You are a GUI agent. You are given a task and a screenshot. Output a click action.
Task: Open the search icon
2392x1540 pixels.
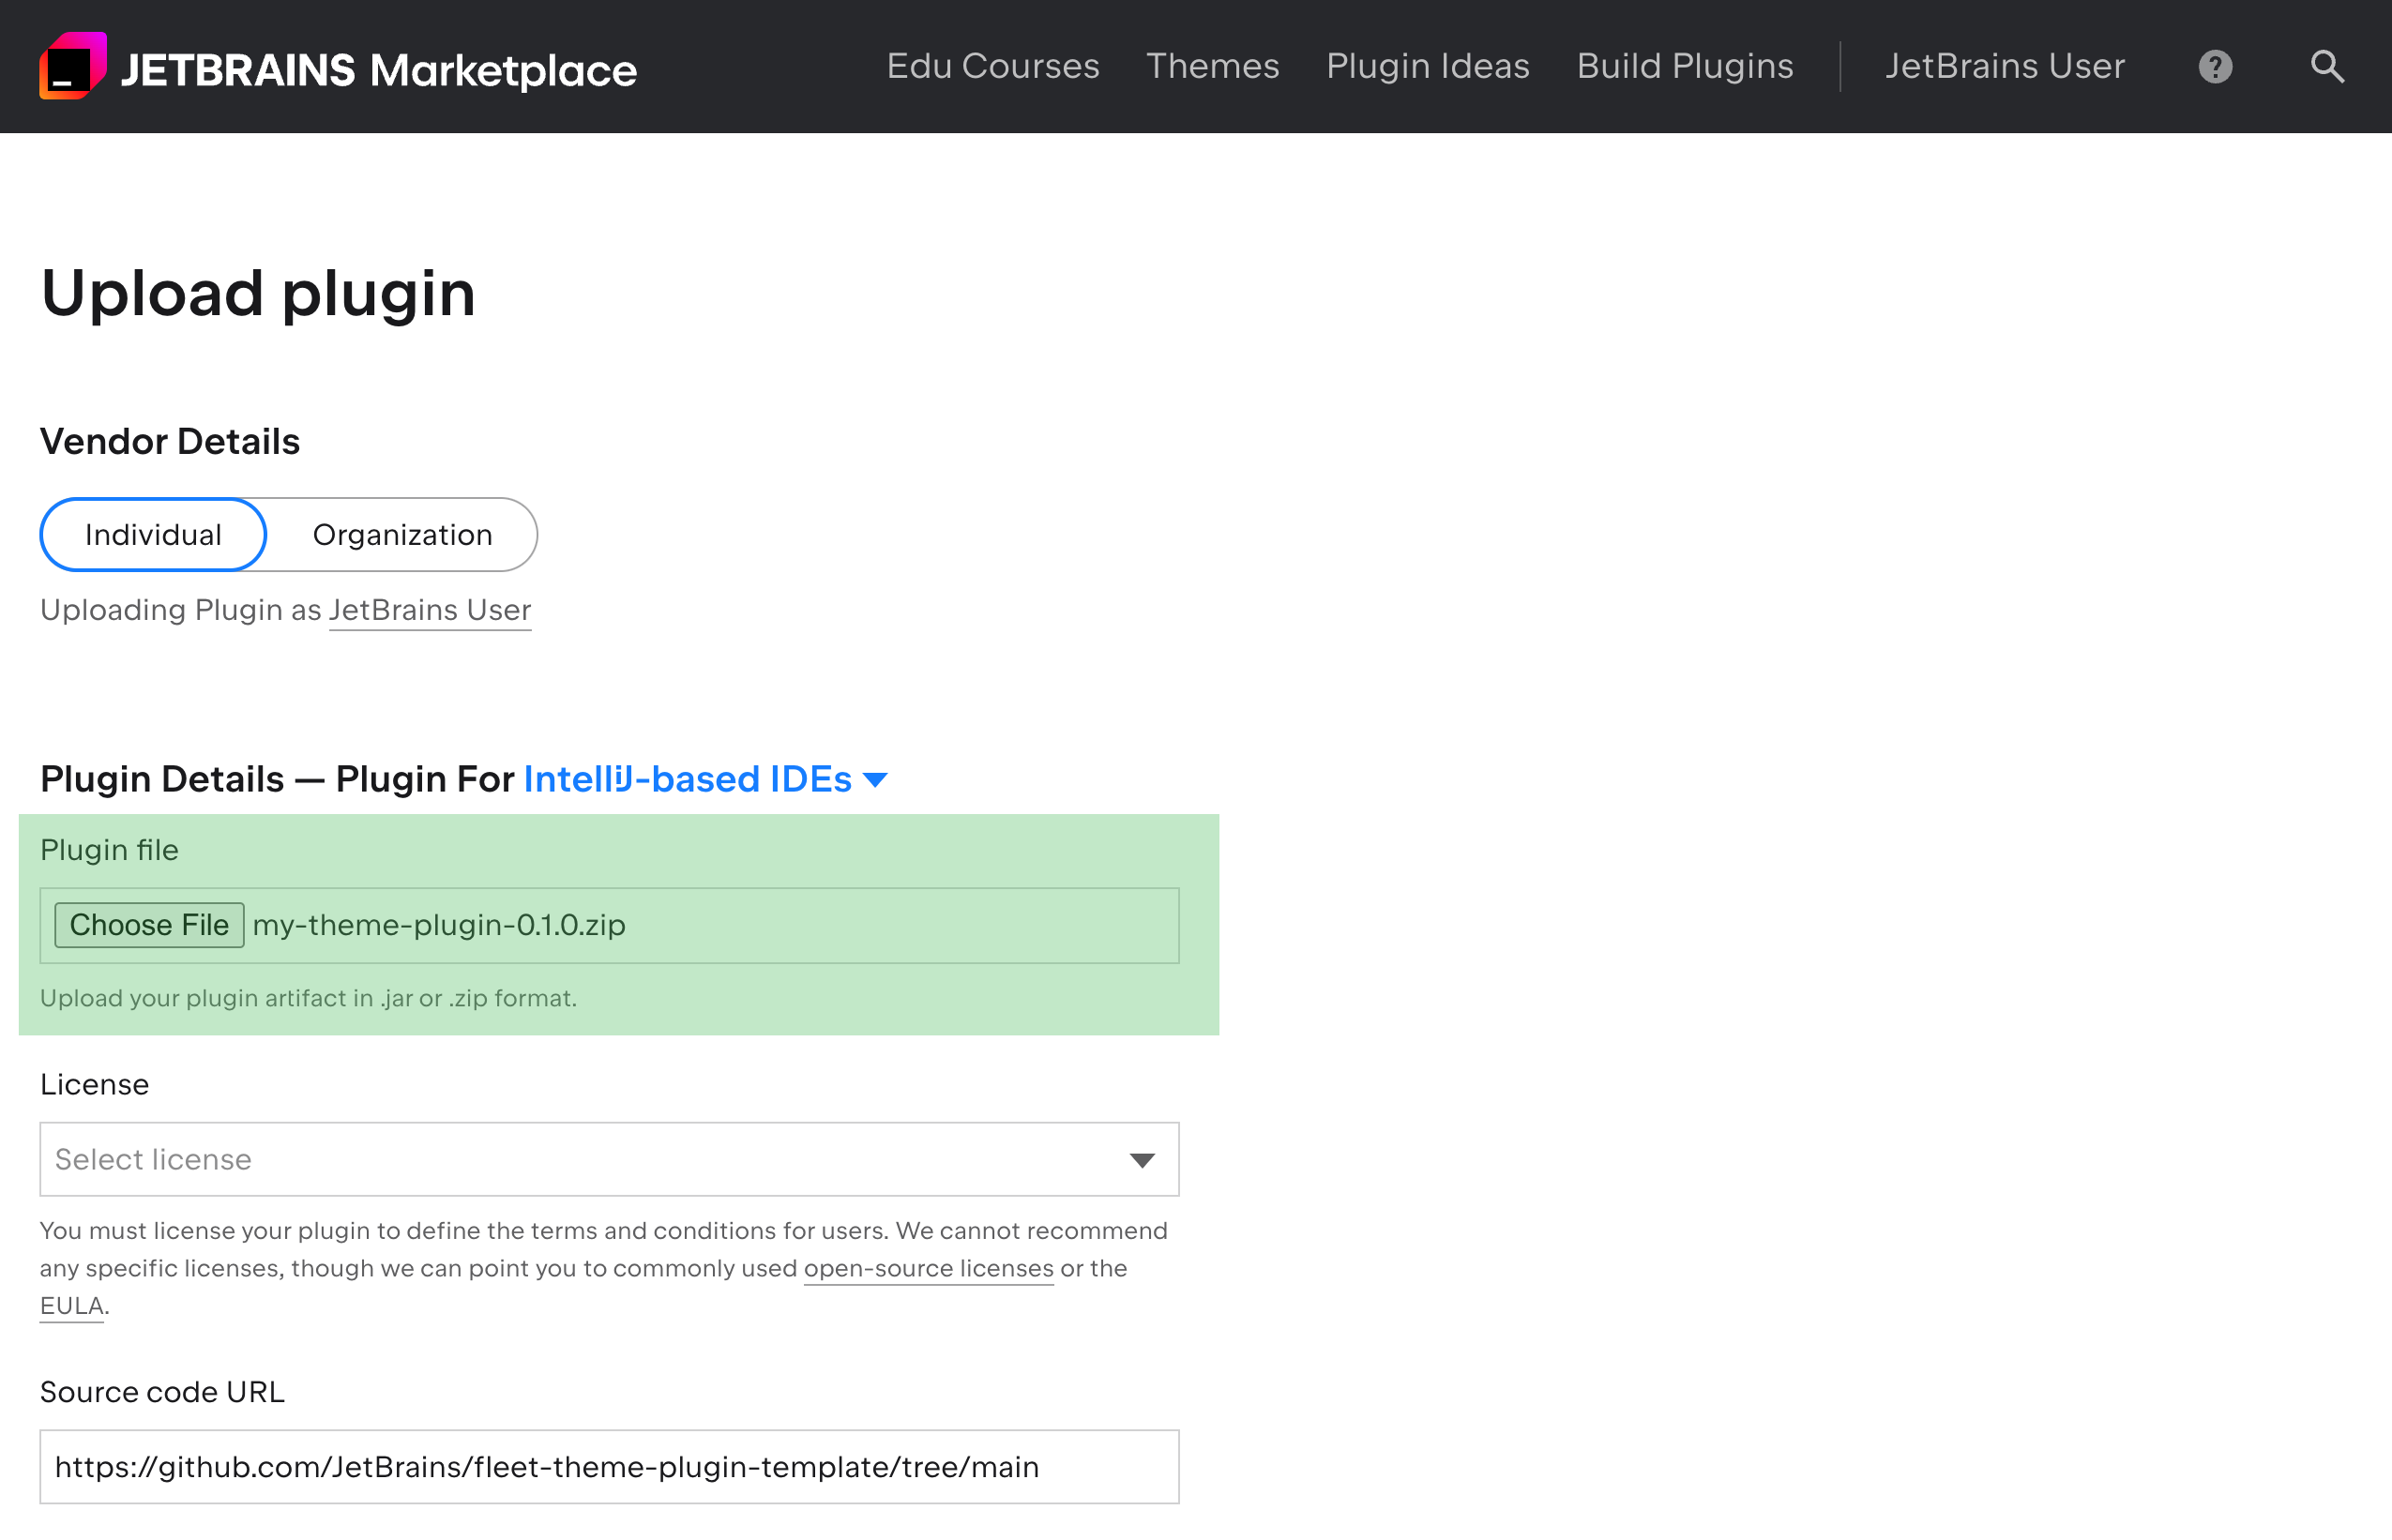[2327, 66]
